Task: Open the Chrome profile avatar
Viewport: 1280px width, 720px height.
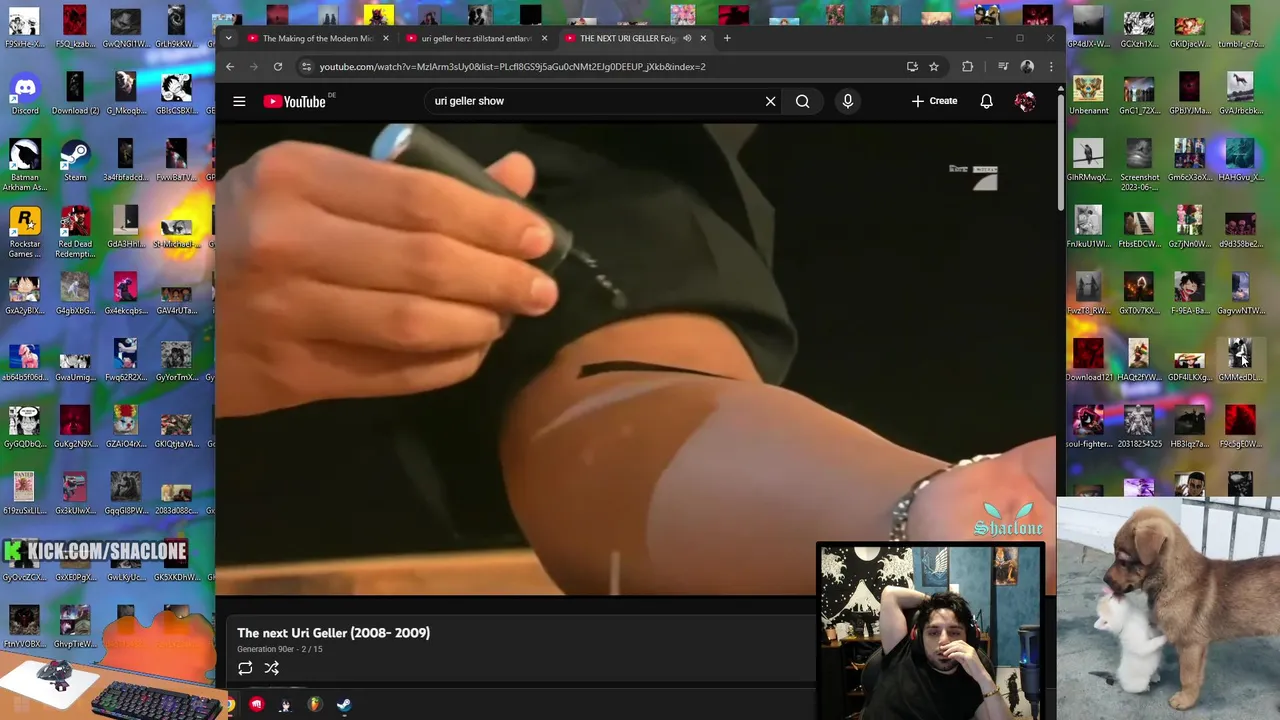Action: tap(1027, 67)
